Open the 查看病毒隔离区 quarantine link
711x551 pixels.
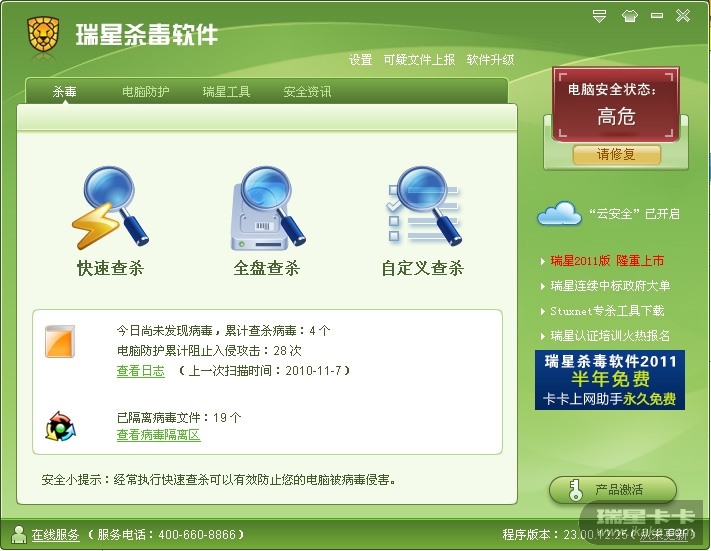[158, 435]
